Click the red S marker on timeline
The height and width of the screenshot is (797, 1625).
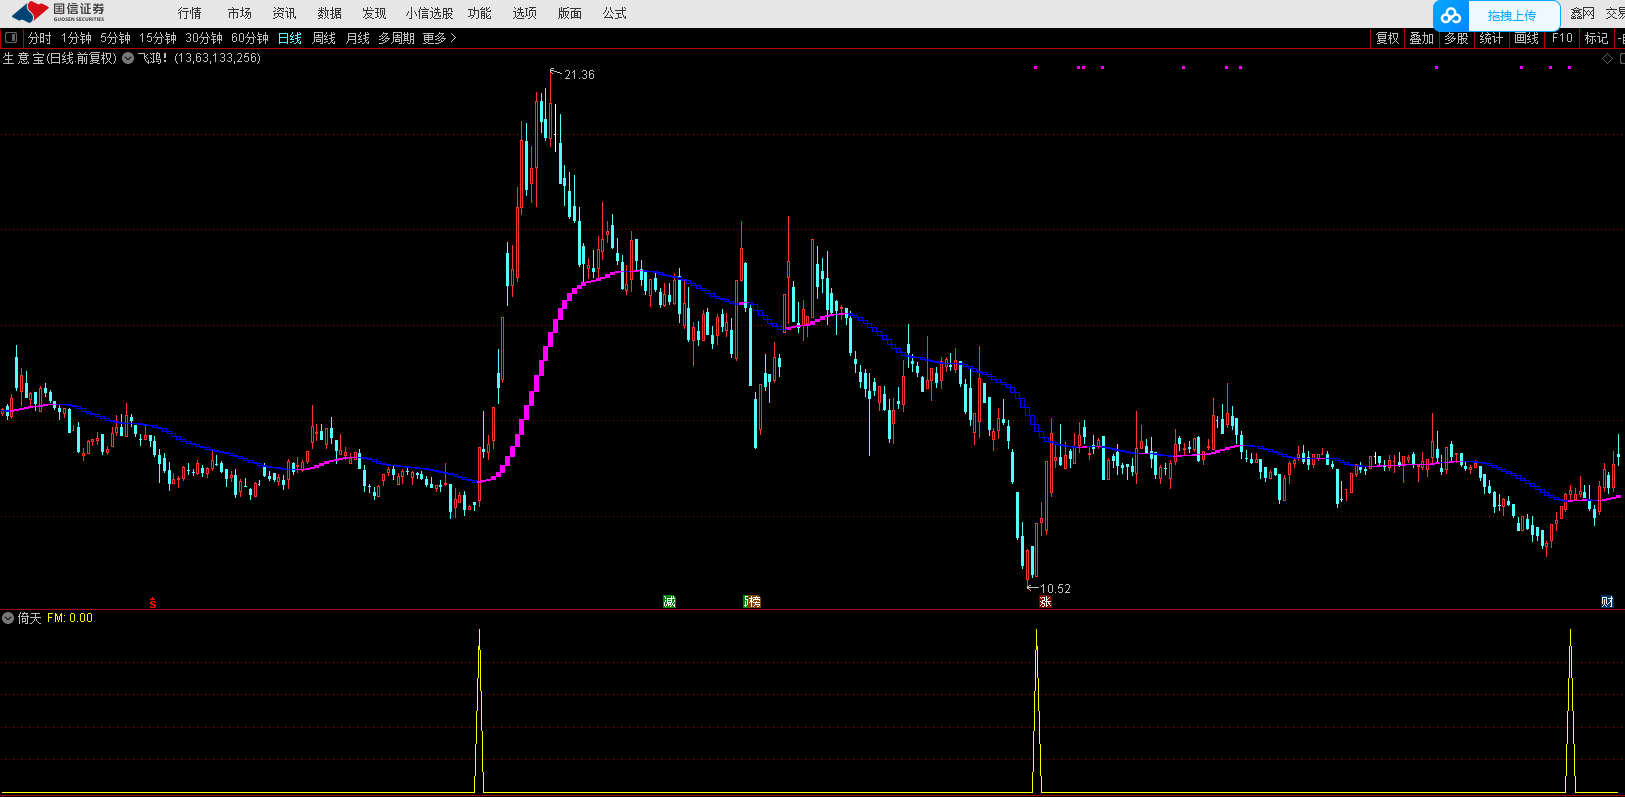[x=153, y=602]
